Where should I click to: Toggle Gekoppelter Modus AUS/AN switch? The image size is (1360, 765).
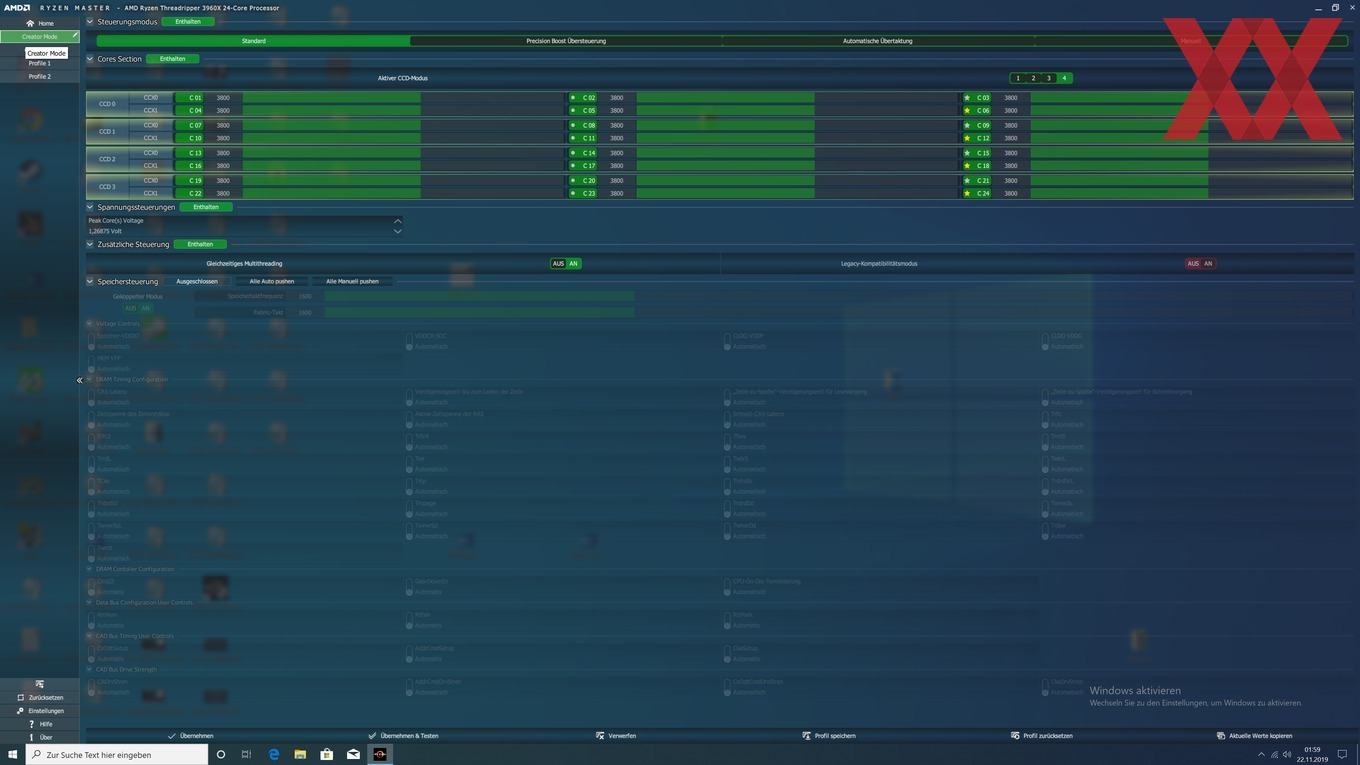138,308
